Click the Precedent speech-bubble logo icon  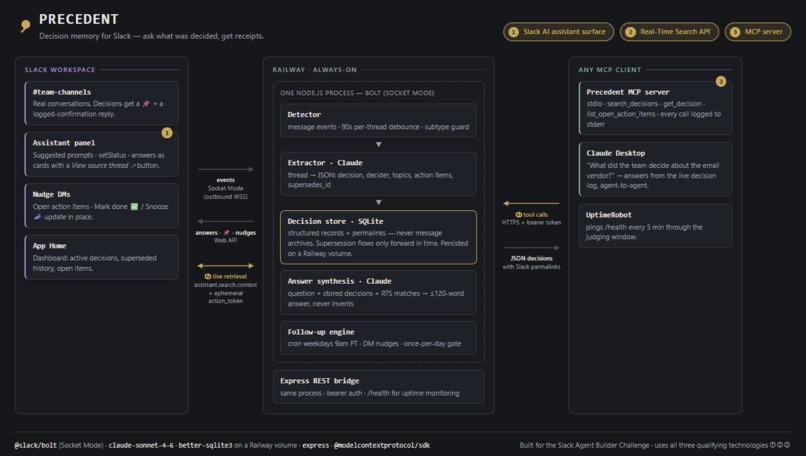tap(25, 26)
